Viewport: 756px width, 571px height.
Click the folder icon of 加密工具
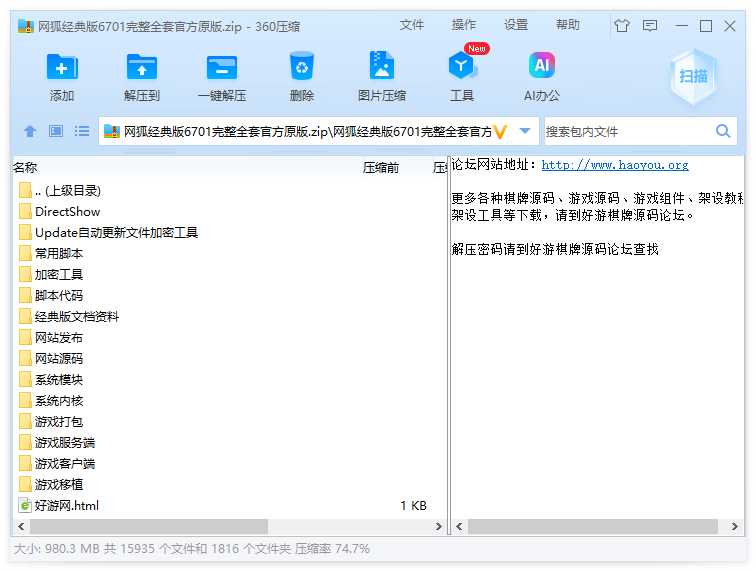tap(26, 274)
